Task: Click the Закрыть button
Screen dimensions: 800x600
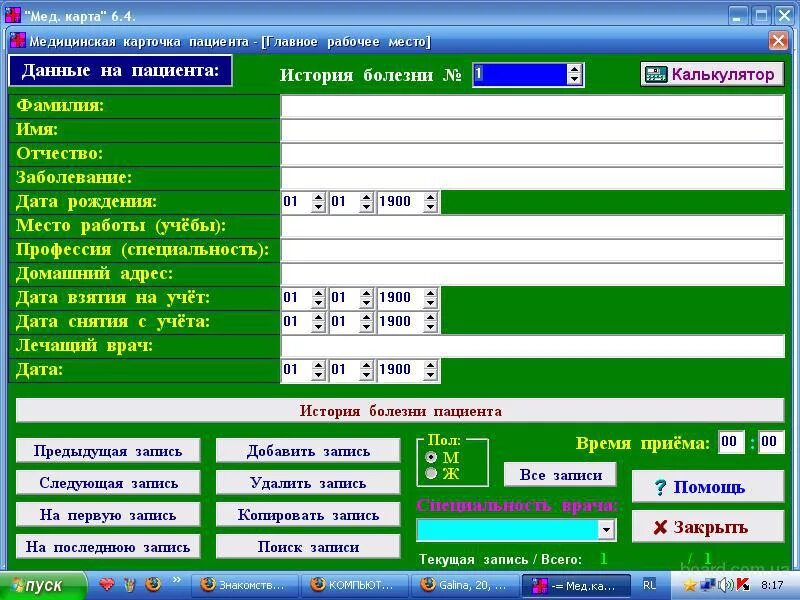Action: point(708,527)
